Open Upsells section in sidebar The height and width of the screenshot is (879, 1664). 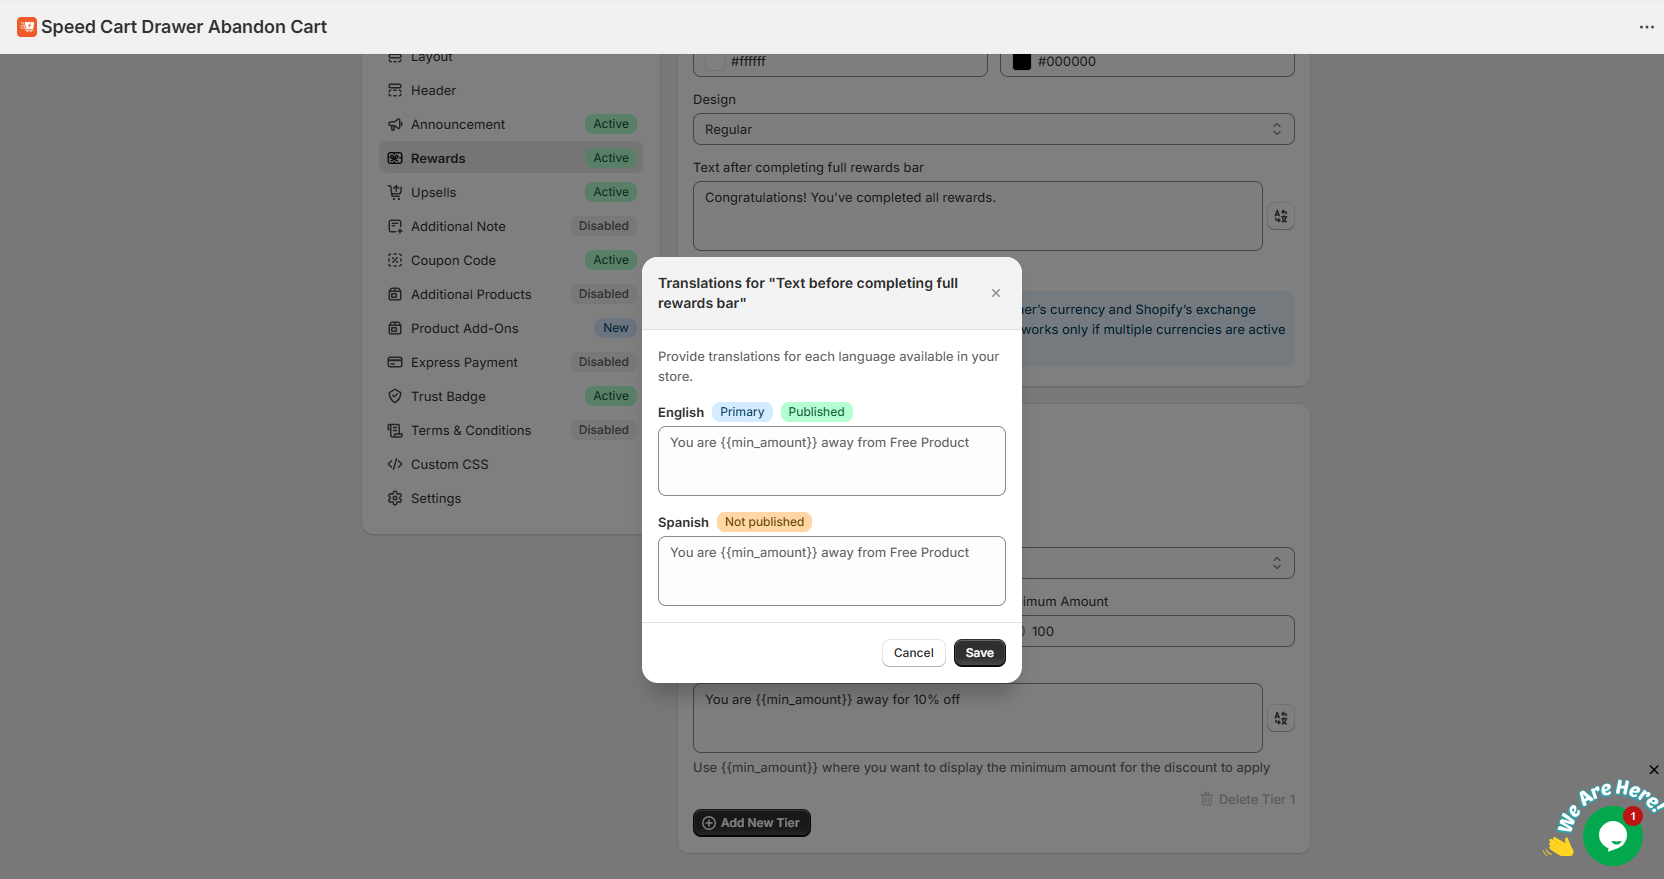click(433, 192)
